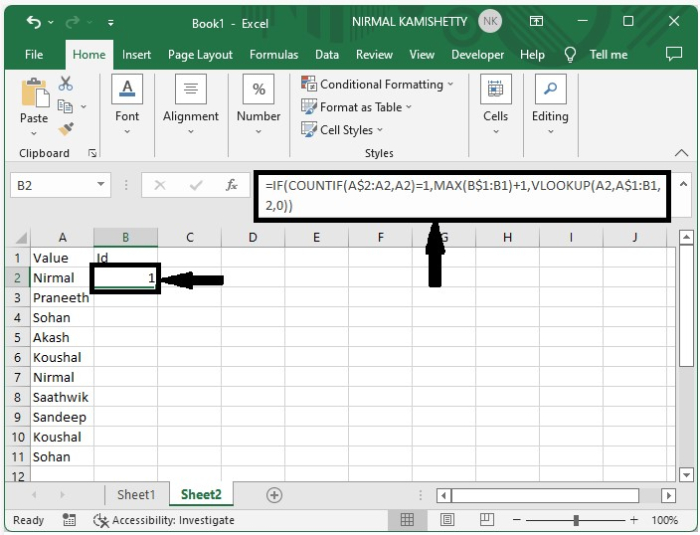Click the macro recording status bar icon
The height and width of the screenshot is (535, 700).
(69, 520)
